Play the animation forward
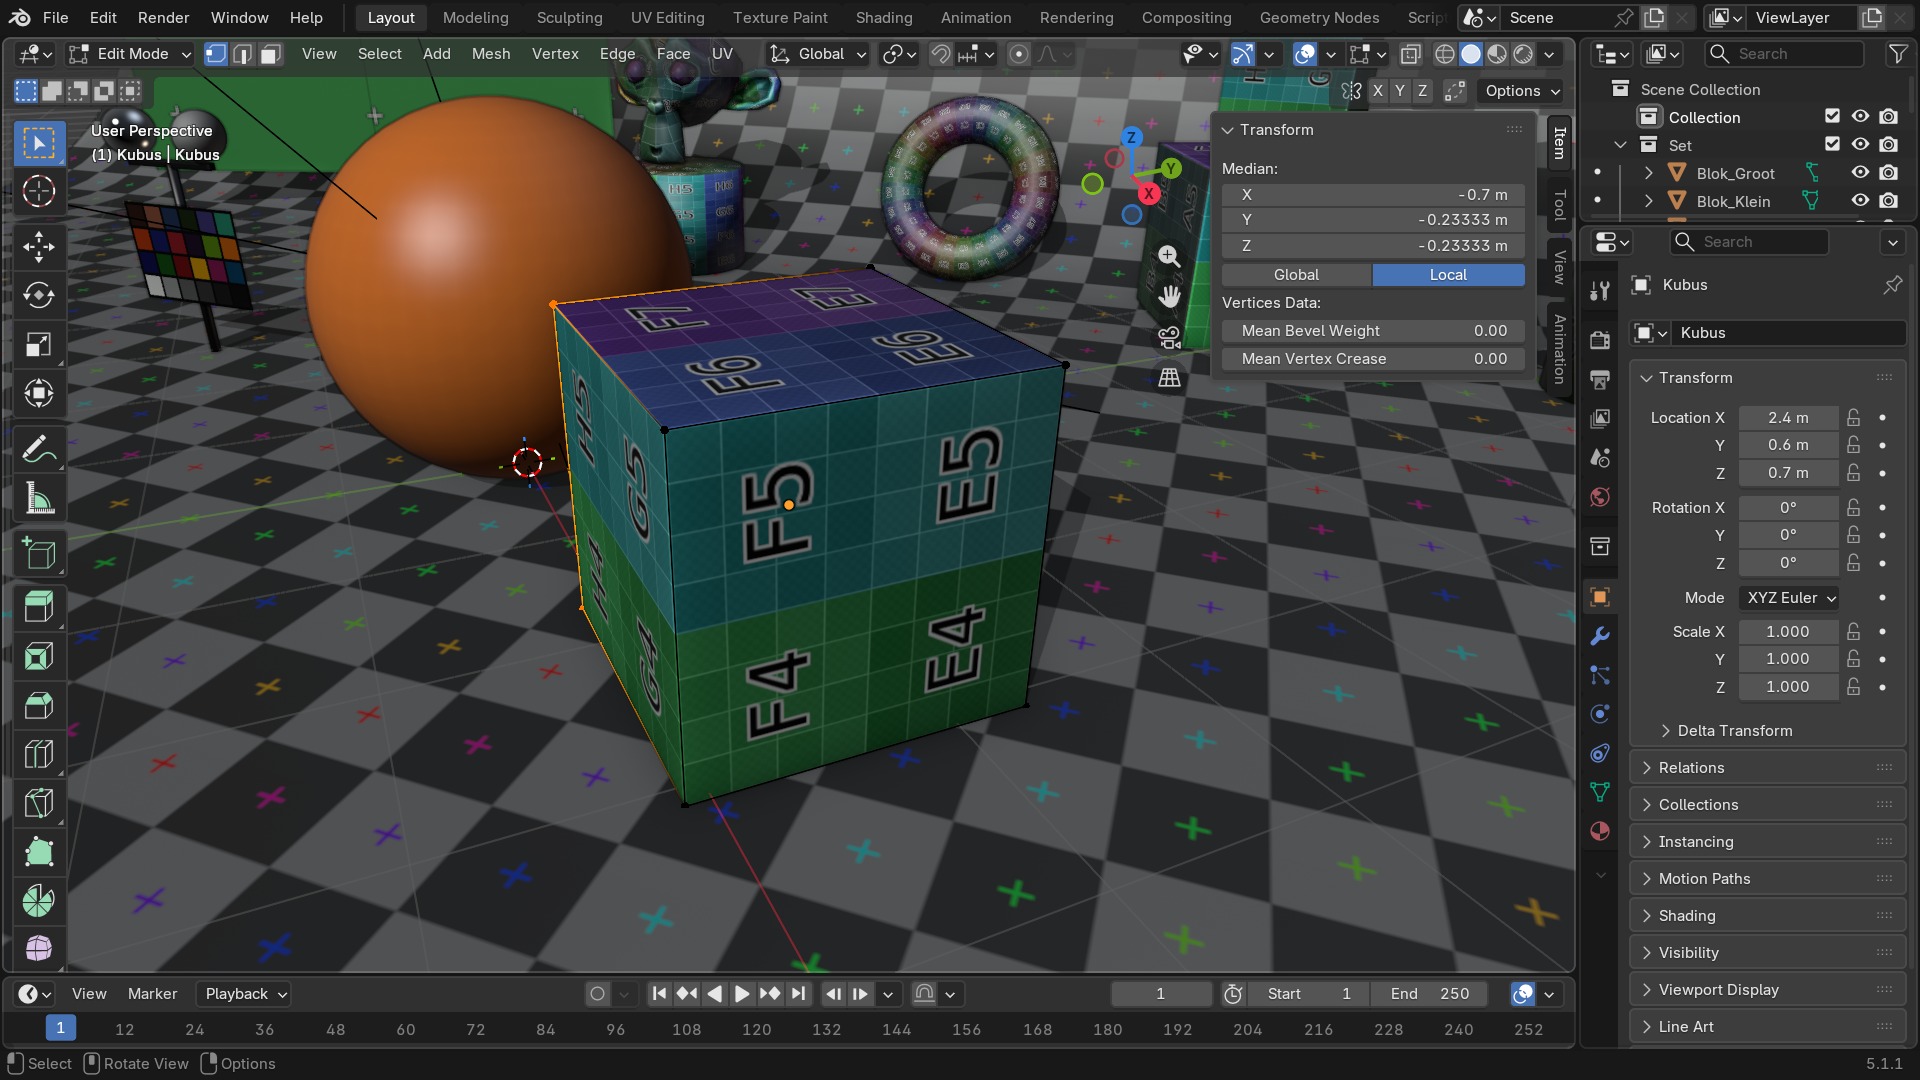The width and height of the screenshot is (1920, 1080). (742, 994)
